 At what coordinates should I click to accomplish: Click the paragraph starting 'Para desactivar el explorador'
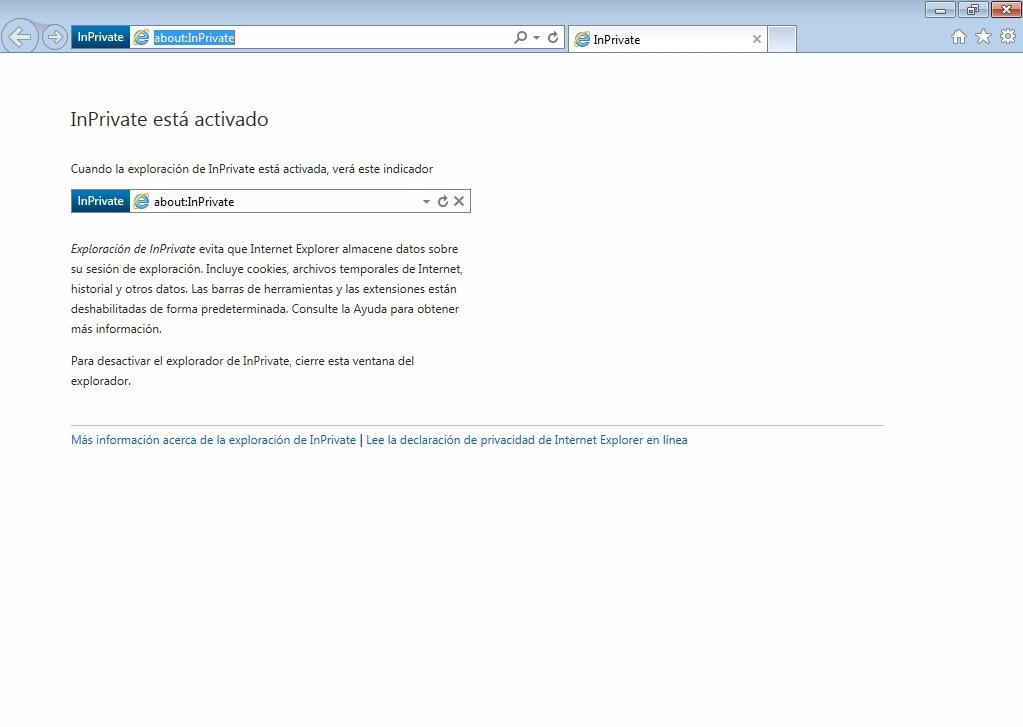(x=243, y=371)
